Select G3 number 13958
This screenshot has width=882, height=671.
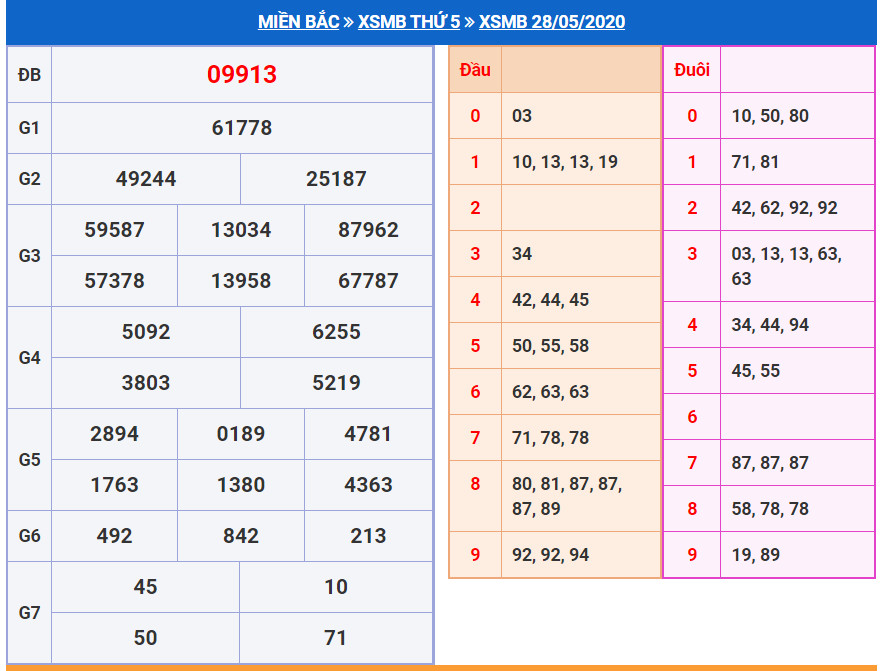tap(241, 281)
